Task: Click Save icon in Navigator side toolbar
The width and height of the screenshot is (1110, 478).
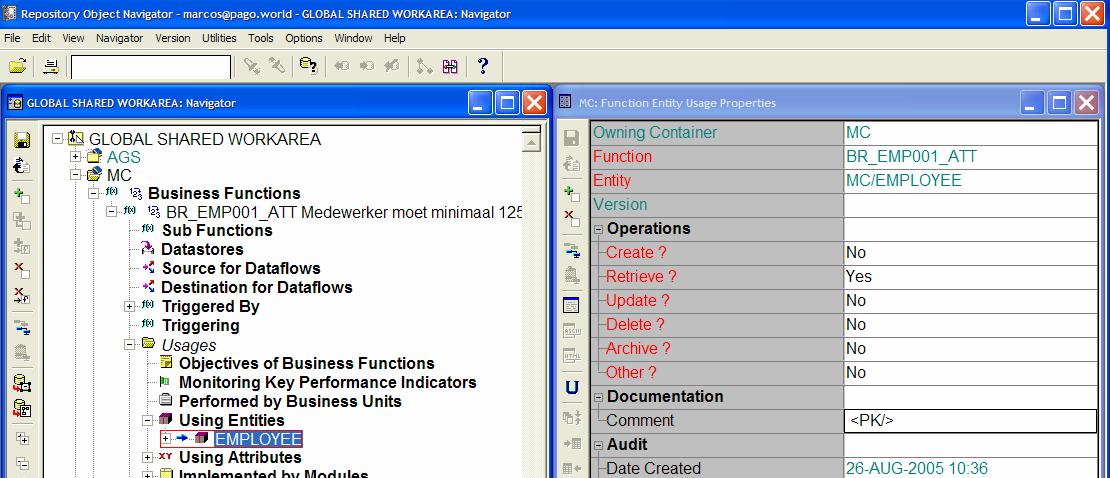Action: pyautogui.click(x=22, y=140)
